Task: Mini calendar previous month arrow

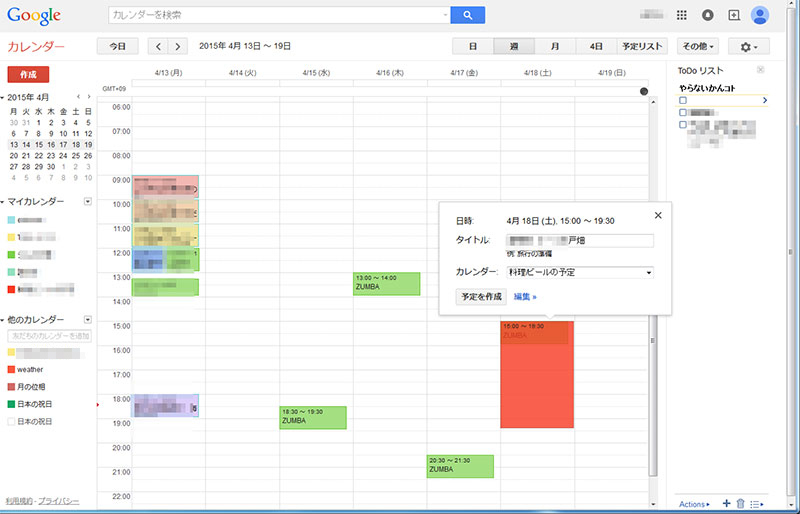Action: (78, 96)
